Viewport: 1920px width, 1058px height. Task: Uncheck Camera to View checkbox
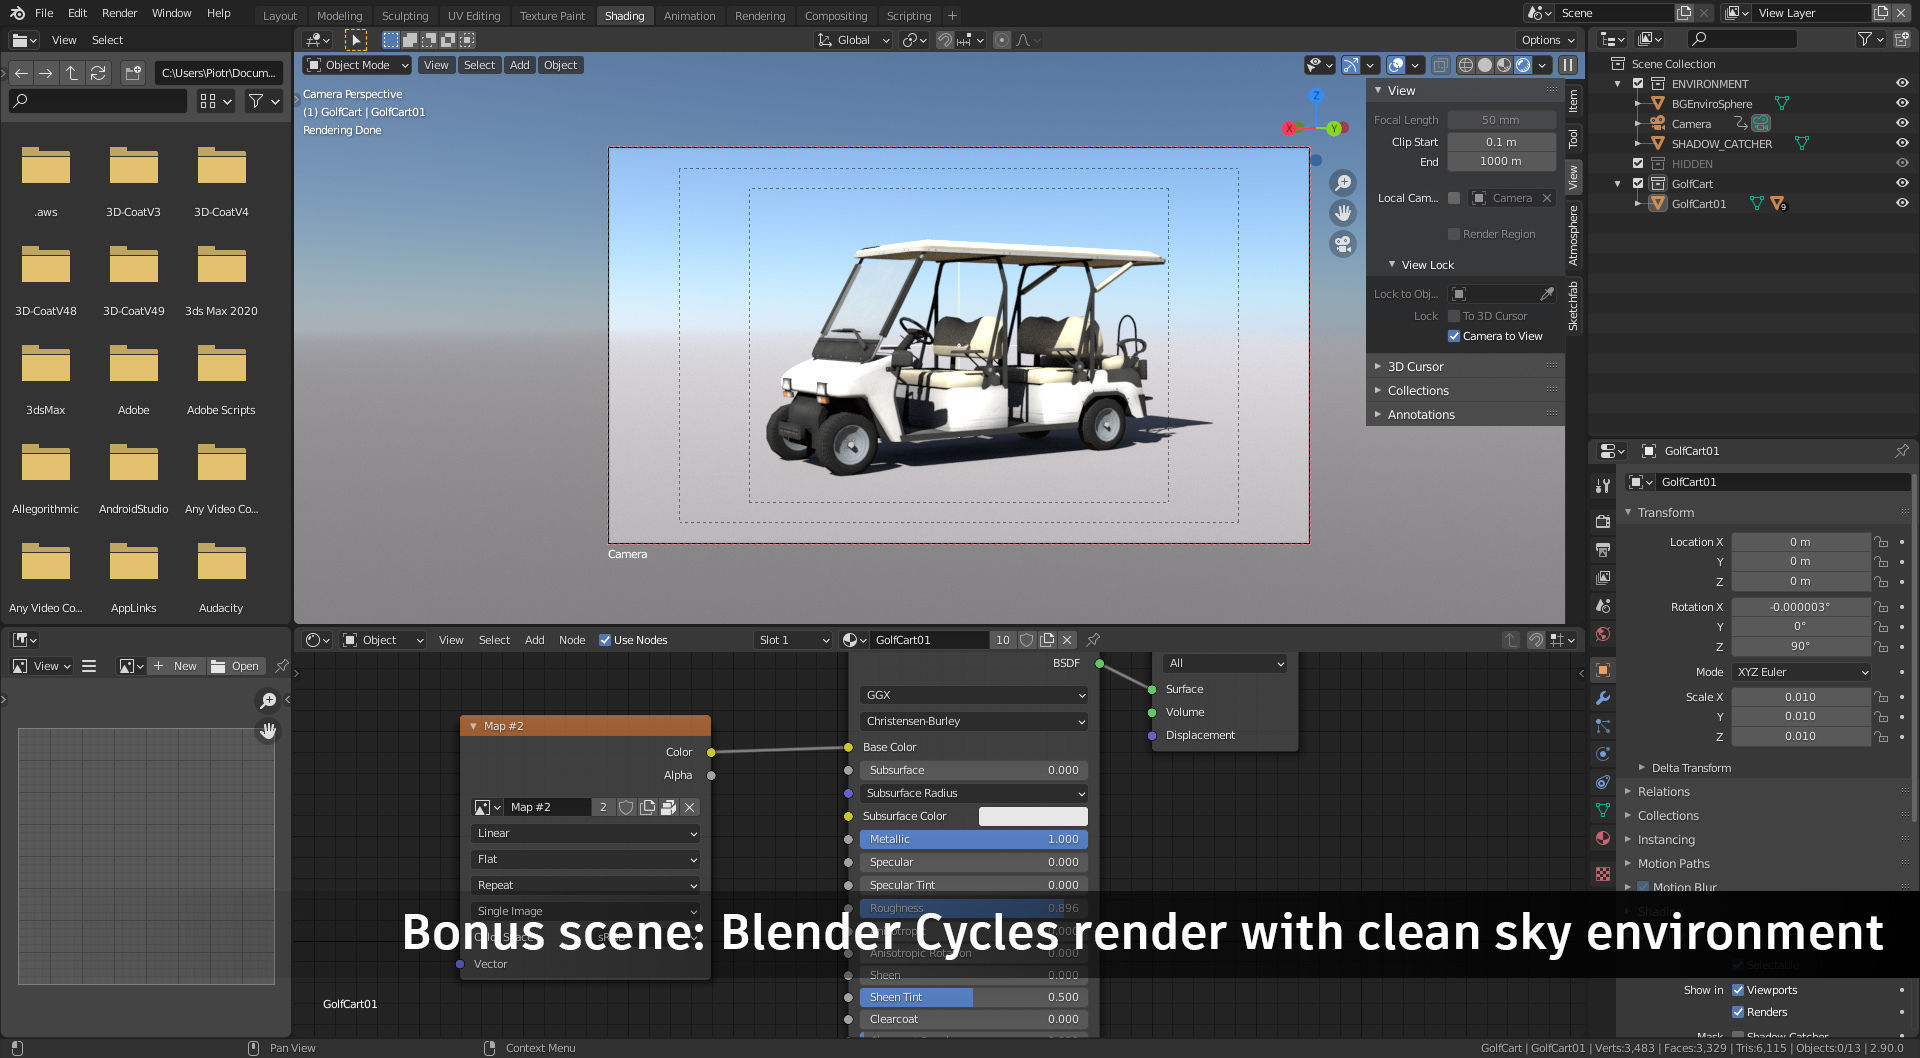click(1454, 336)
